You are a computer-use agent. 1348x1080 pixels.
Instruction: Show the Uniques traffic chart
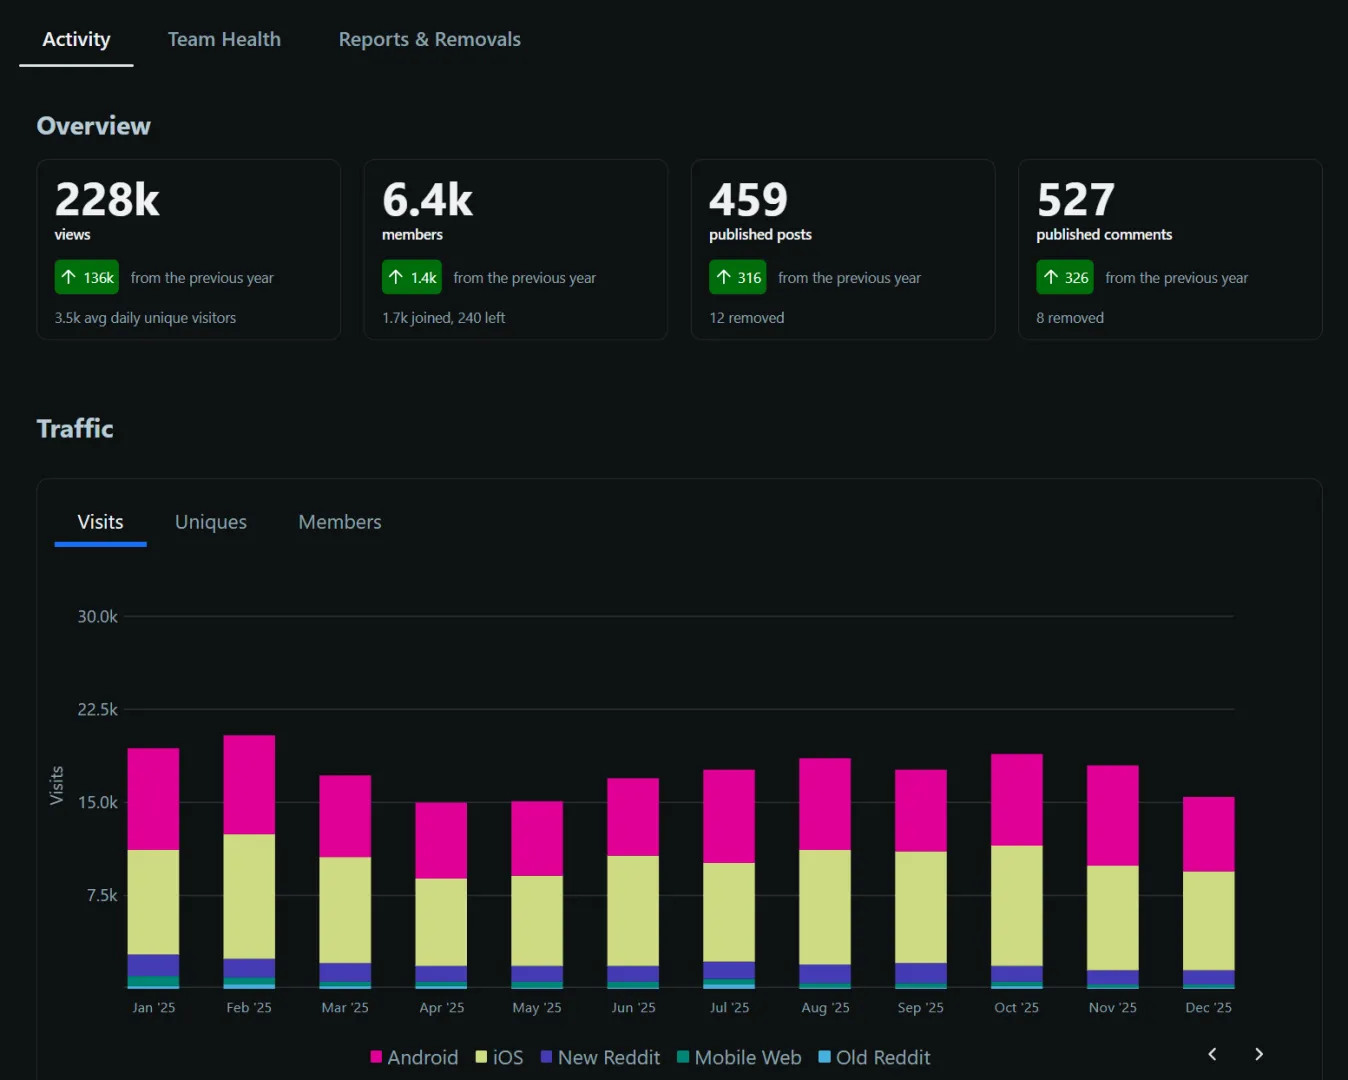click(x=211, y=522)
